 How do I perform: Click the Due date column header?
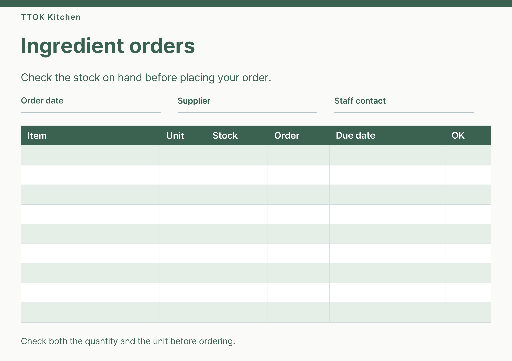point(356,136)
